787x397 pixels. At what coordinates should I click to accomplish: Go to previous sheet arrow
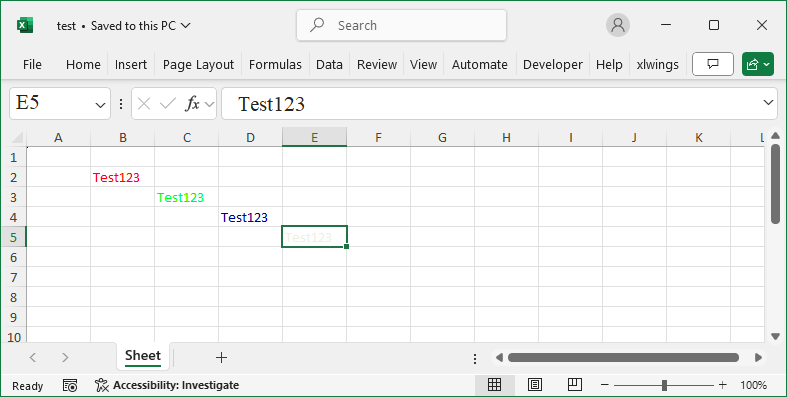(33, 357)
